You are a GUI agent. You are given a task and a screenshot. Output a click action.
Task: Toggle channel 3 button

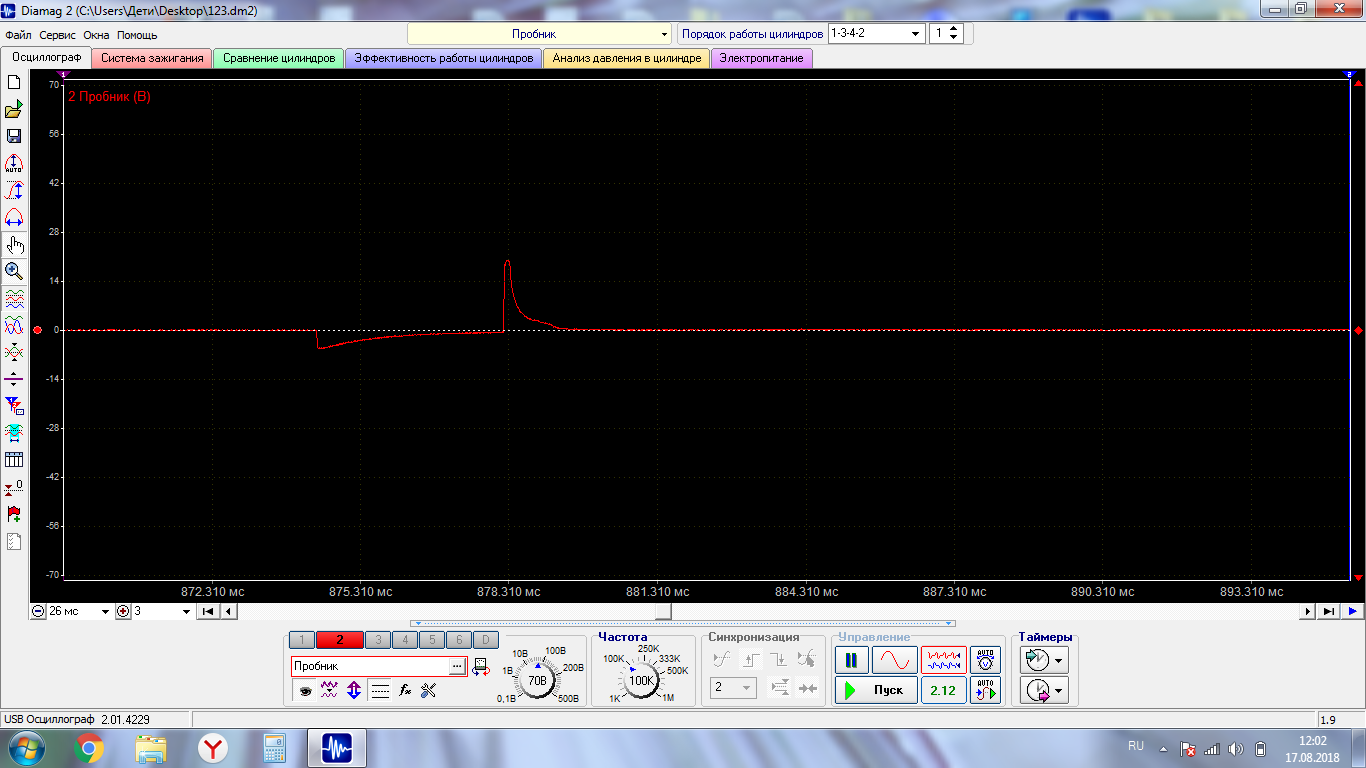tap(378, 640)
